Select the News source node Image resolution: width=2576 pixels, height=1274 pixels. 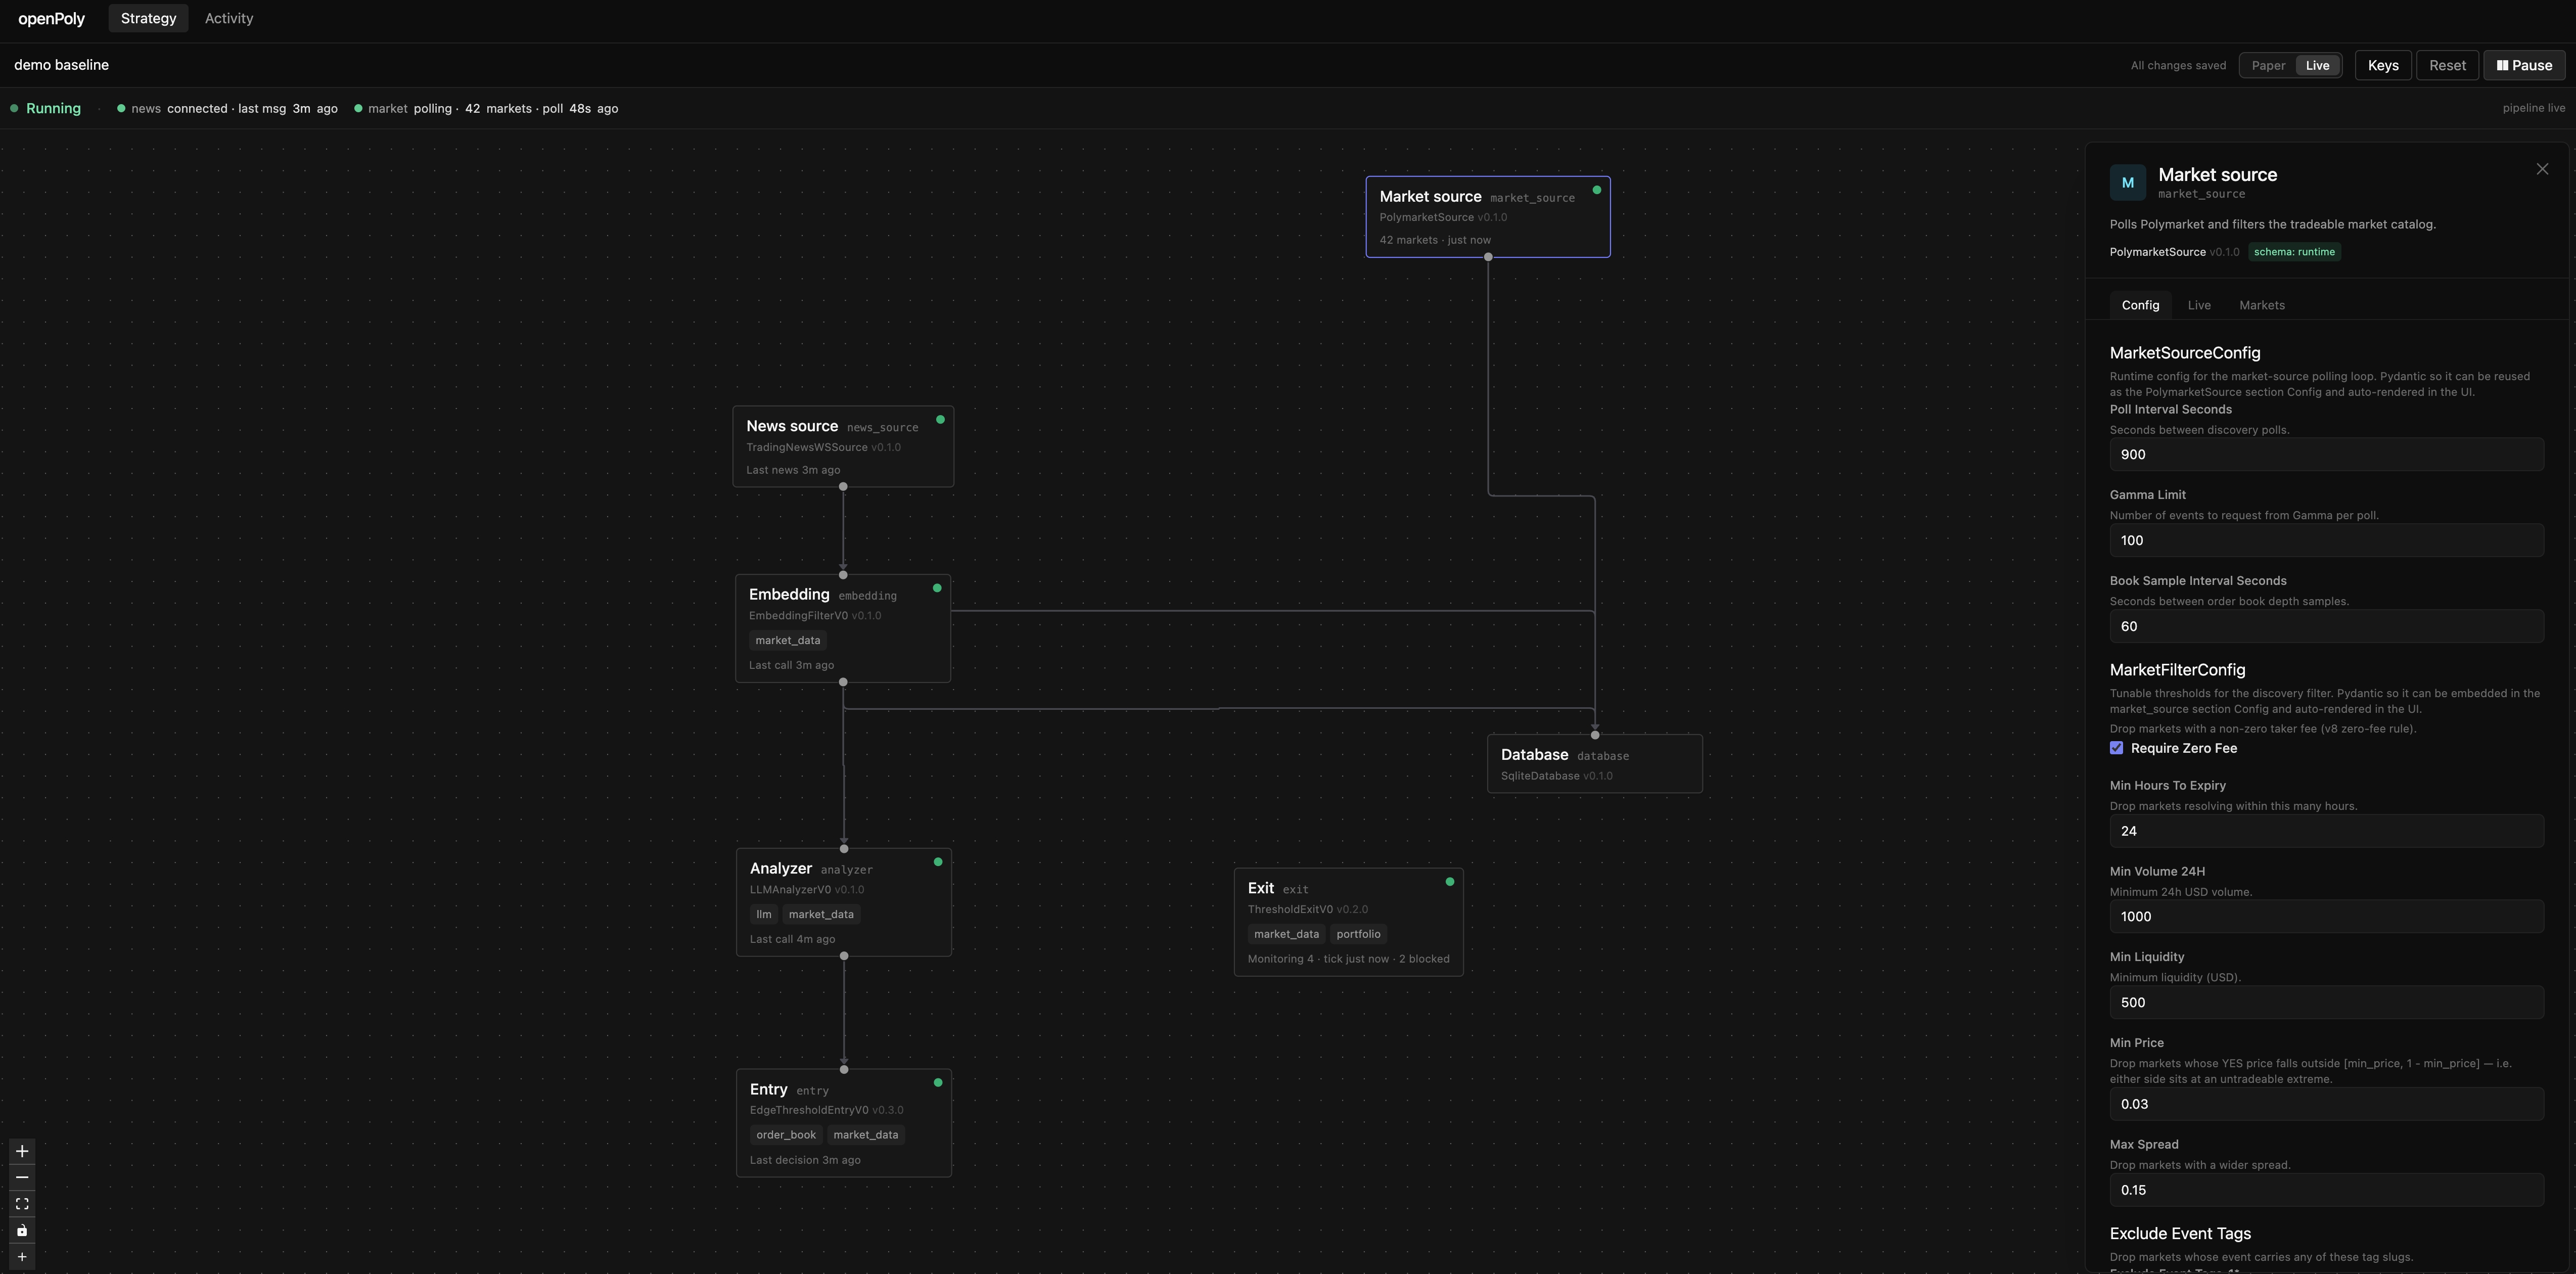point(843,447)
